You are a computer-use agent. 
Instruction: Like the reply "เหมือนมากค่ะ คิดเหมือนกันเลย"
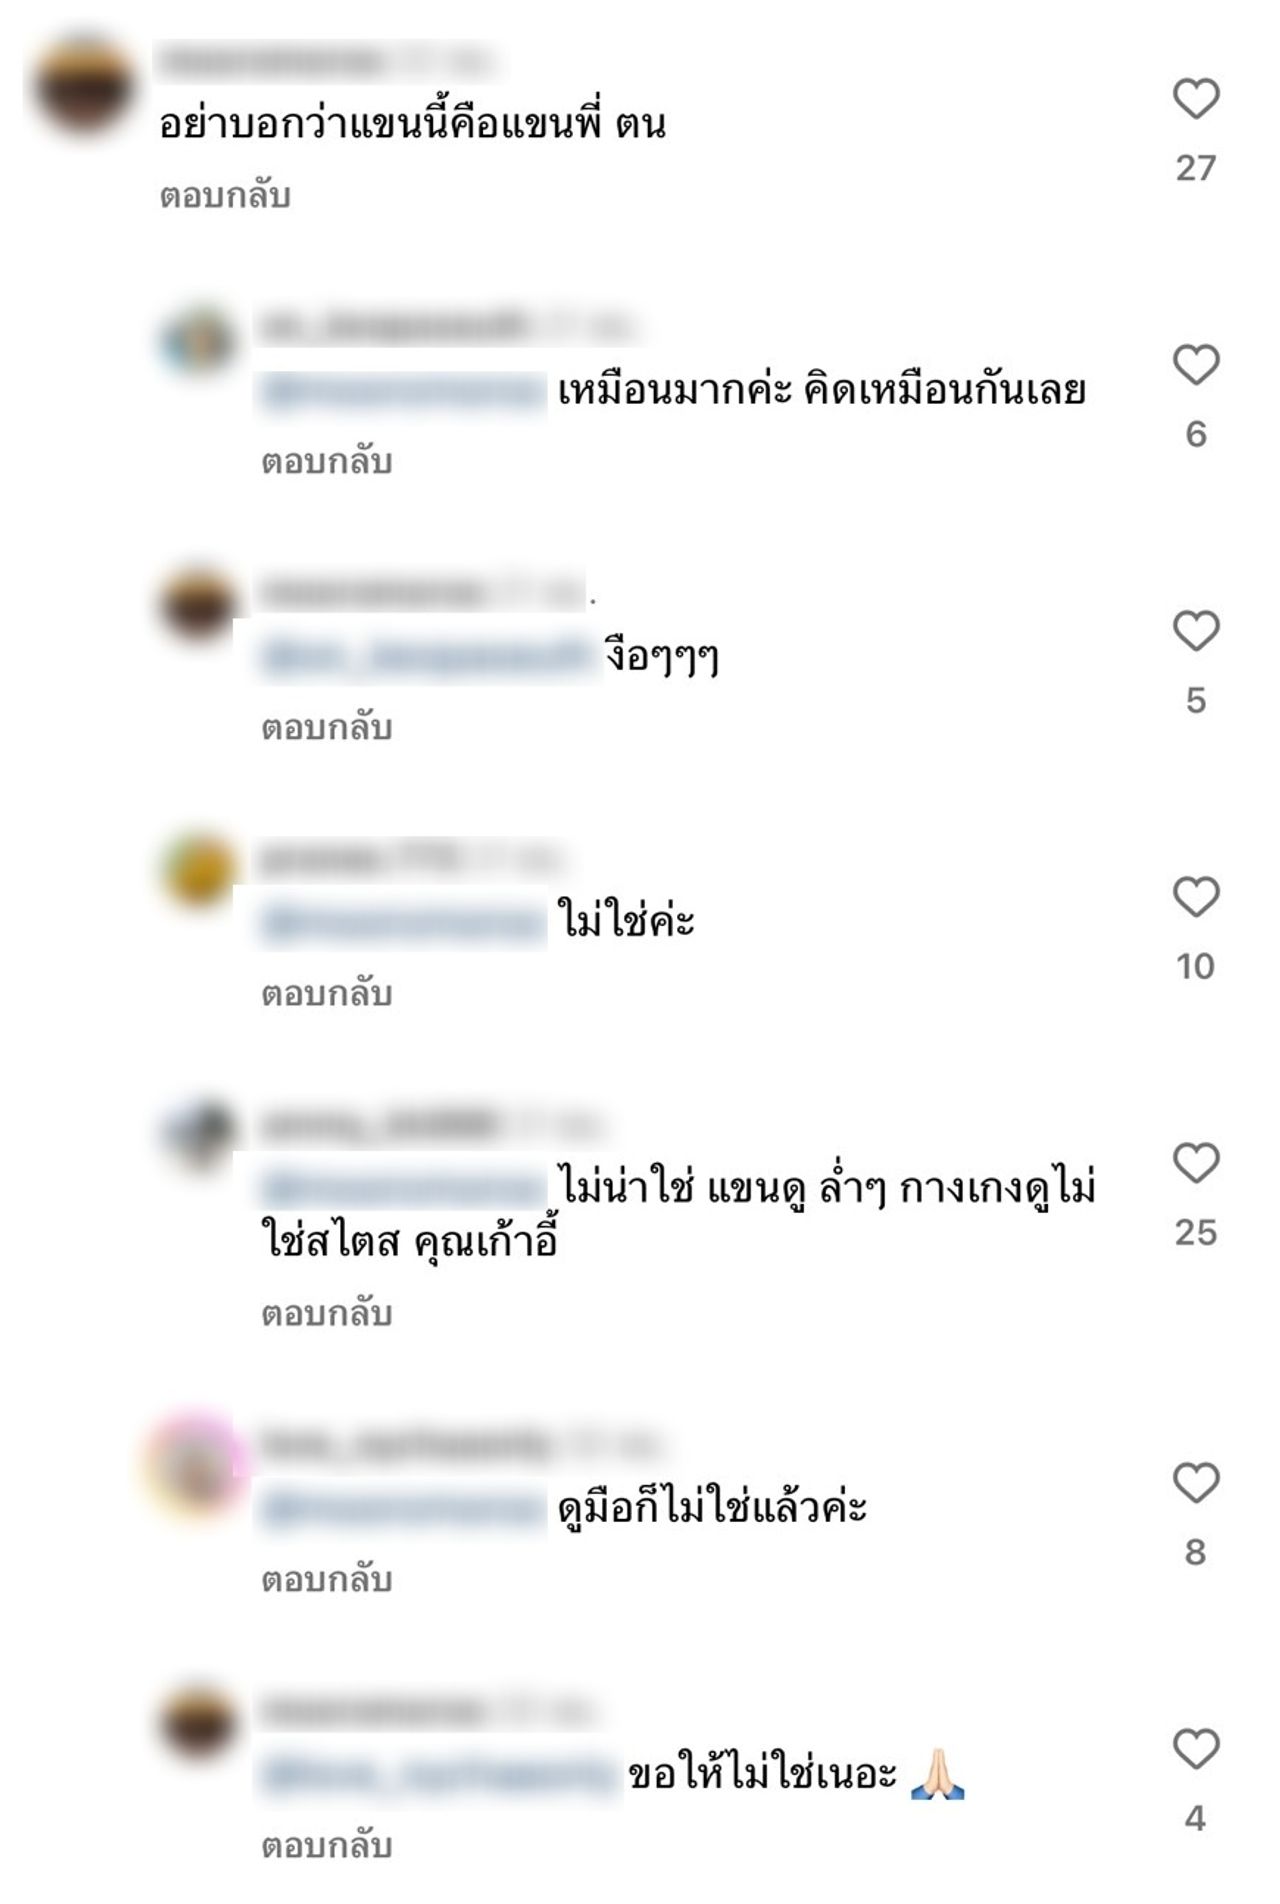pos(1196,366)
